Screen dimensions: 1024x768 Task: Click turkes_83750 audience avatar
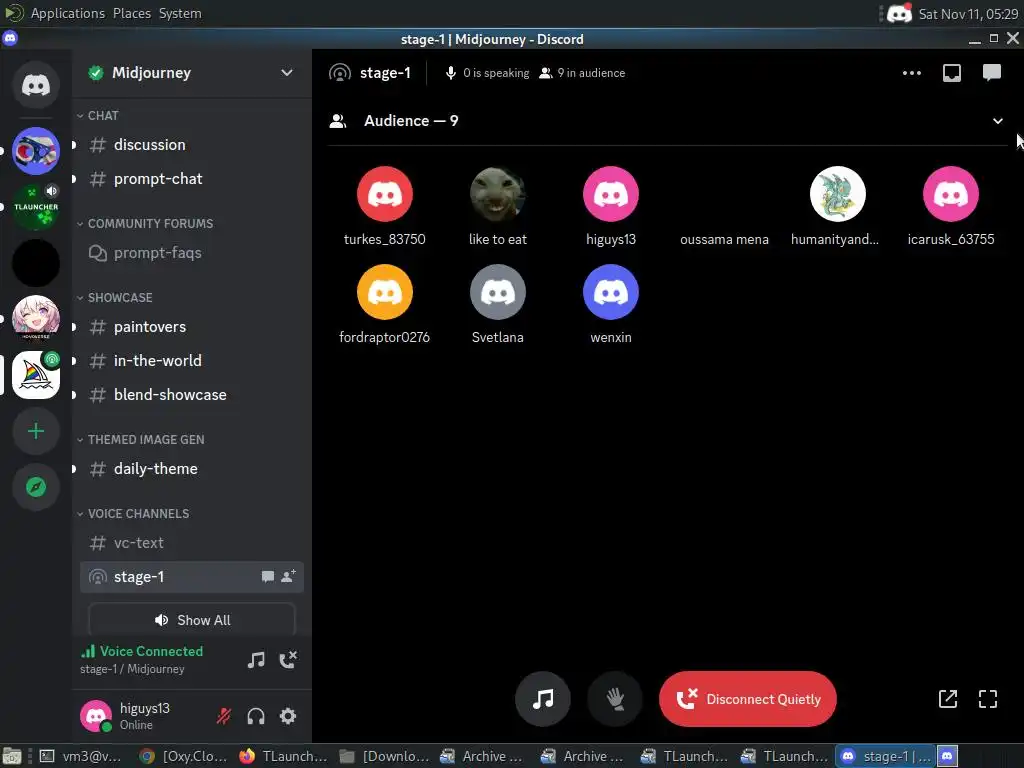(x=385, y=194)
